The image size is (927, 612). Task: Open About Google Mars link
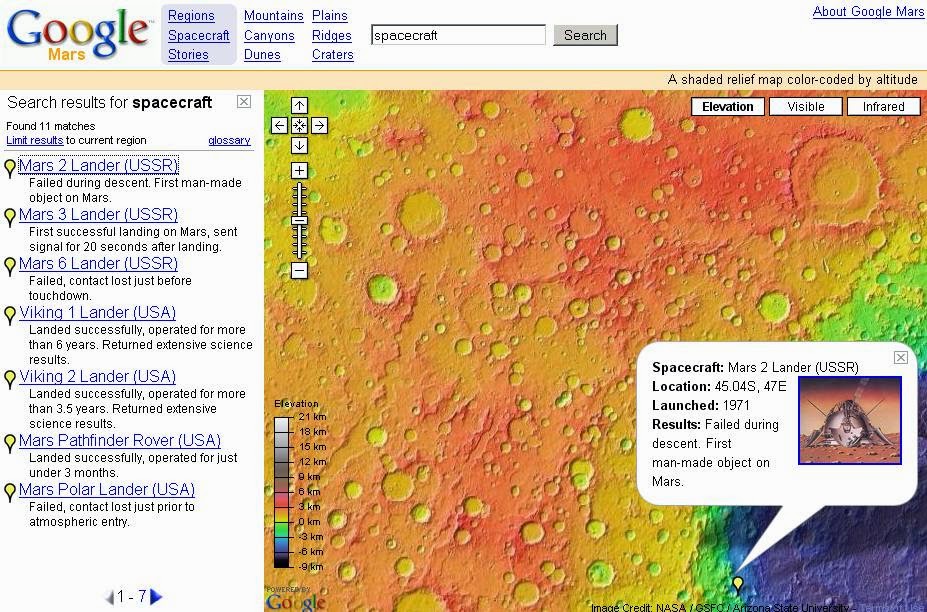(x=868, y=11)
